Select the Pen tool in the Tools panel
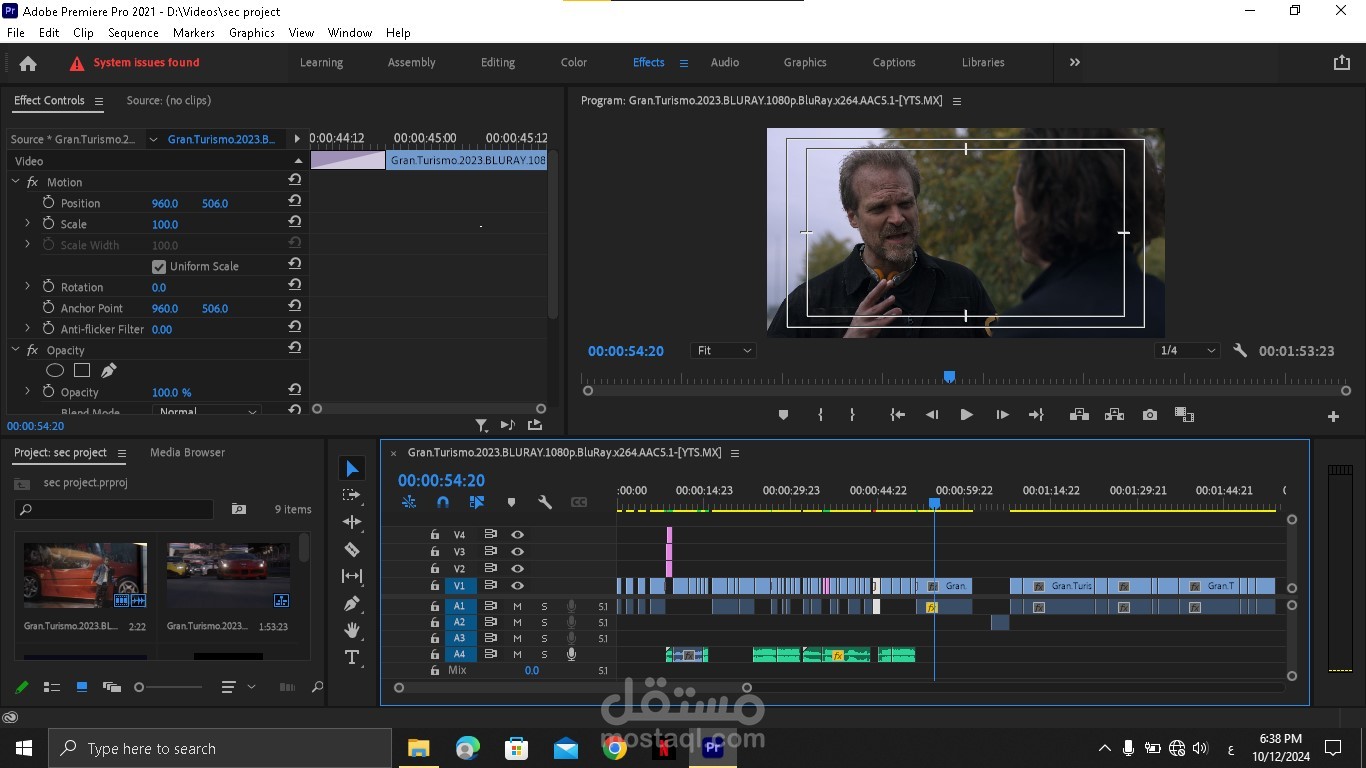Image resolution: width=1366 pixels, height=768 pixels. click(352, 603)
